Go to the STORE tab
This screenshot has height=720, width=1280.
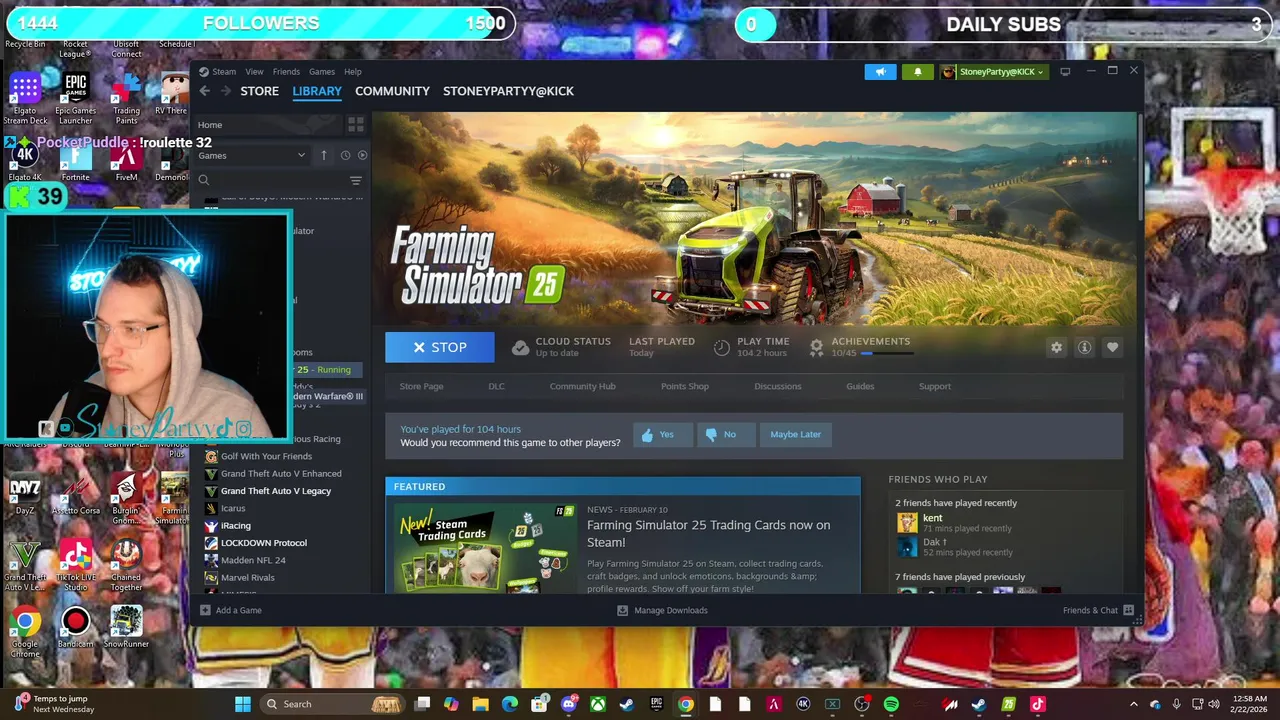259,91
